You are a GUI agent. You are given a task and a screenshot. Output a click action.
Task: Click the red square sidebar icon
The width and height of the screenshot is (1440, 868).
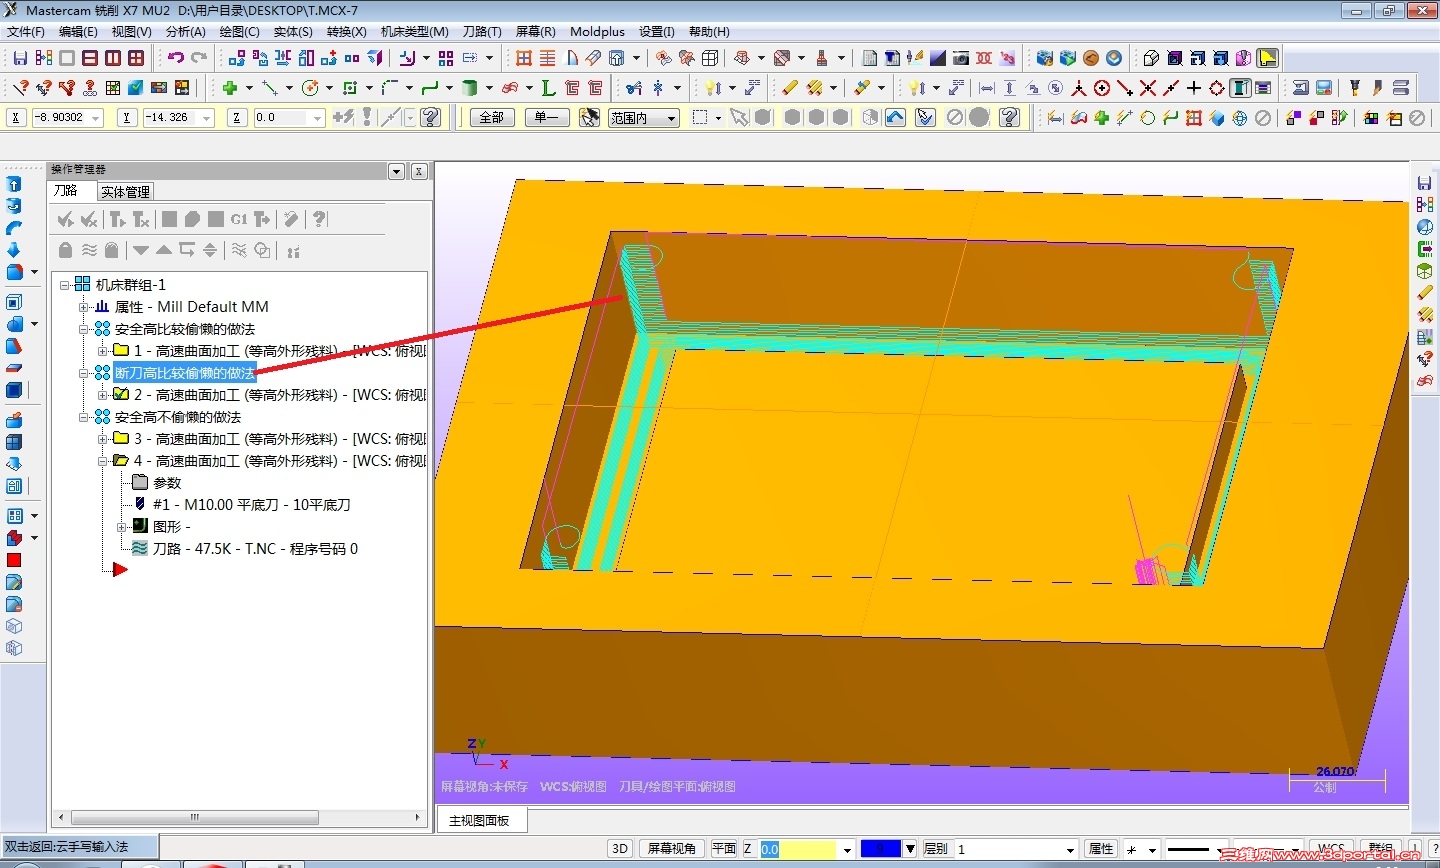(14, 560)
